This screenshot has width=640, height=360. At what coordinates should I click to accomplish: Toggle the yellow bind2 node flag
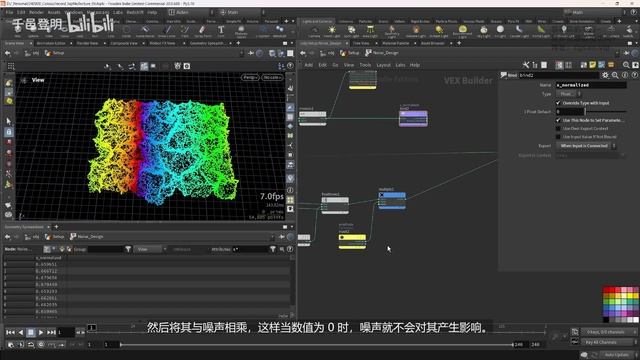pyautogui.click(x=342, y=237)
